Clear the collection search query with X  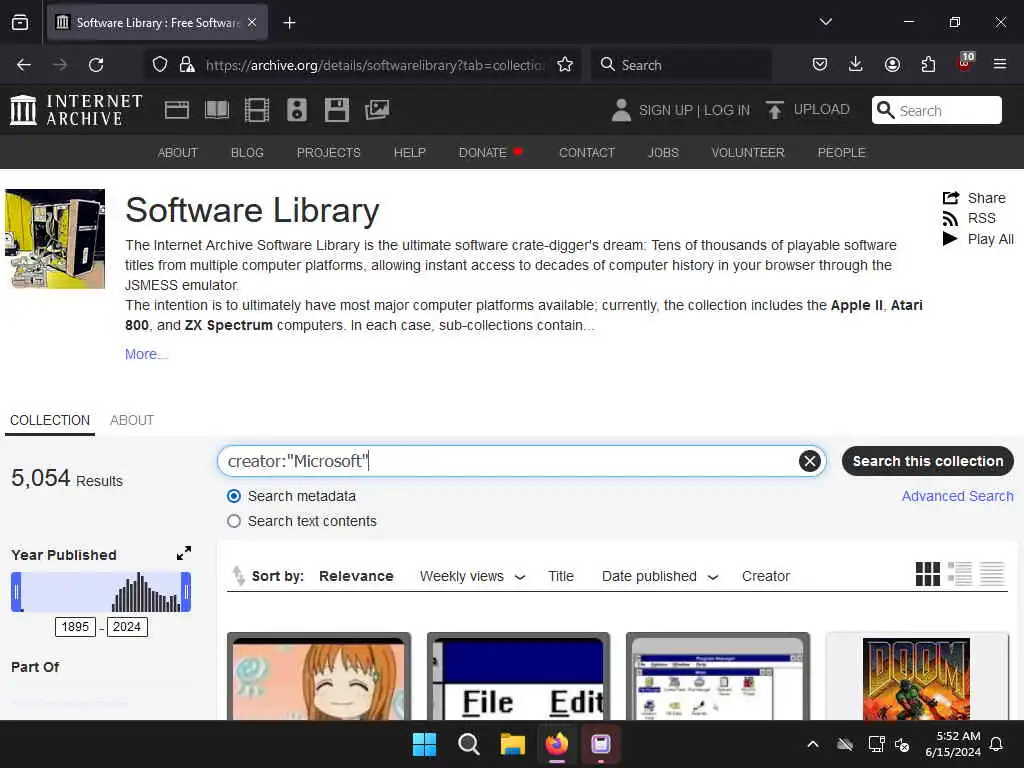point(810,461)
